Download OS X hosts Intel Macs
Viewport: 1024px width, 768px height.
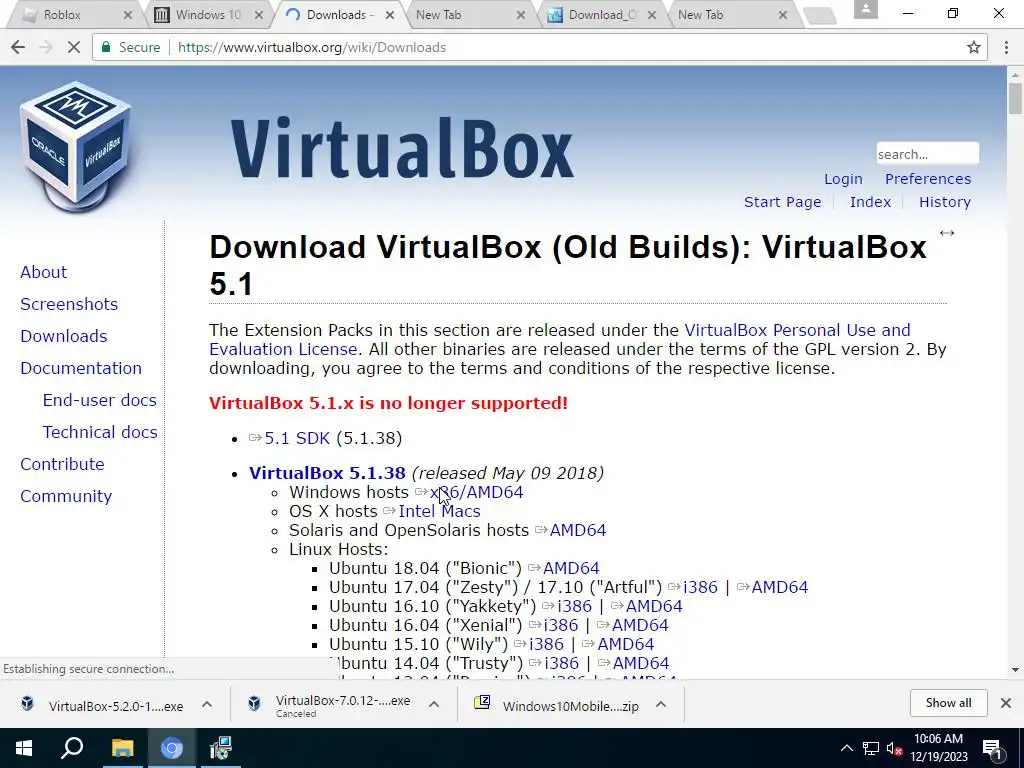pos(440,511)
